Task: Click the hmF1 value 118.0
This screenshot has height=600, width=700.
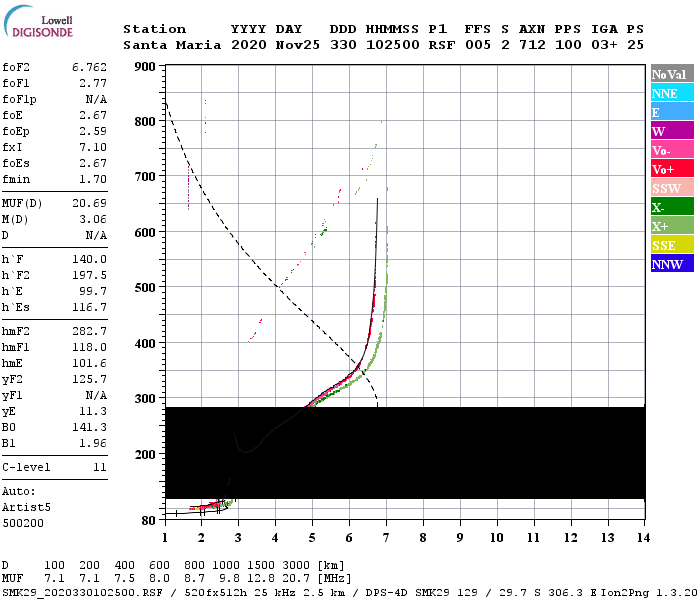Action: click(89, 347)
